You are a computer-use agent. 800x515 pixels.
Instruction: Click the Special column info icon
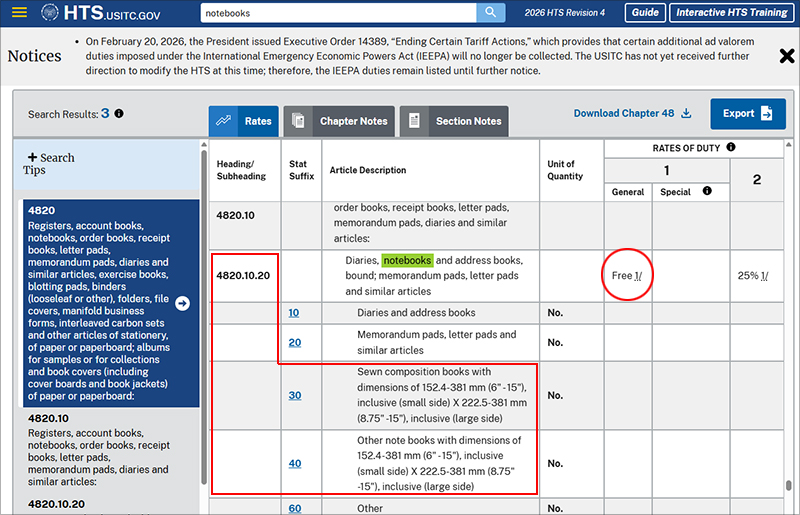708,191
